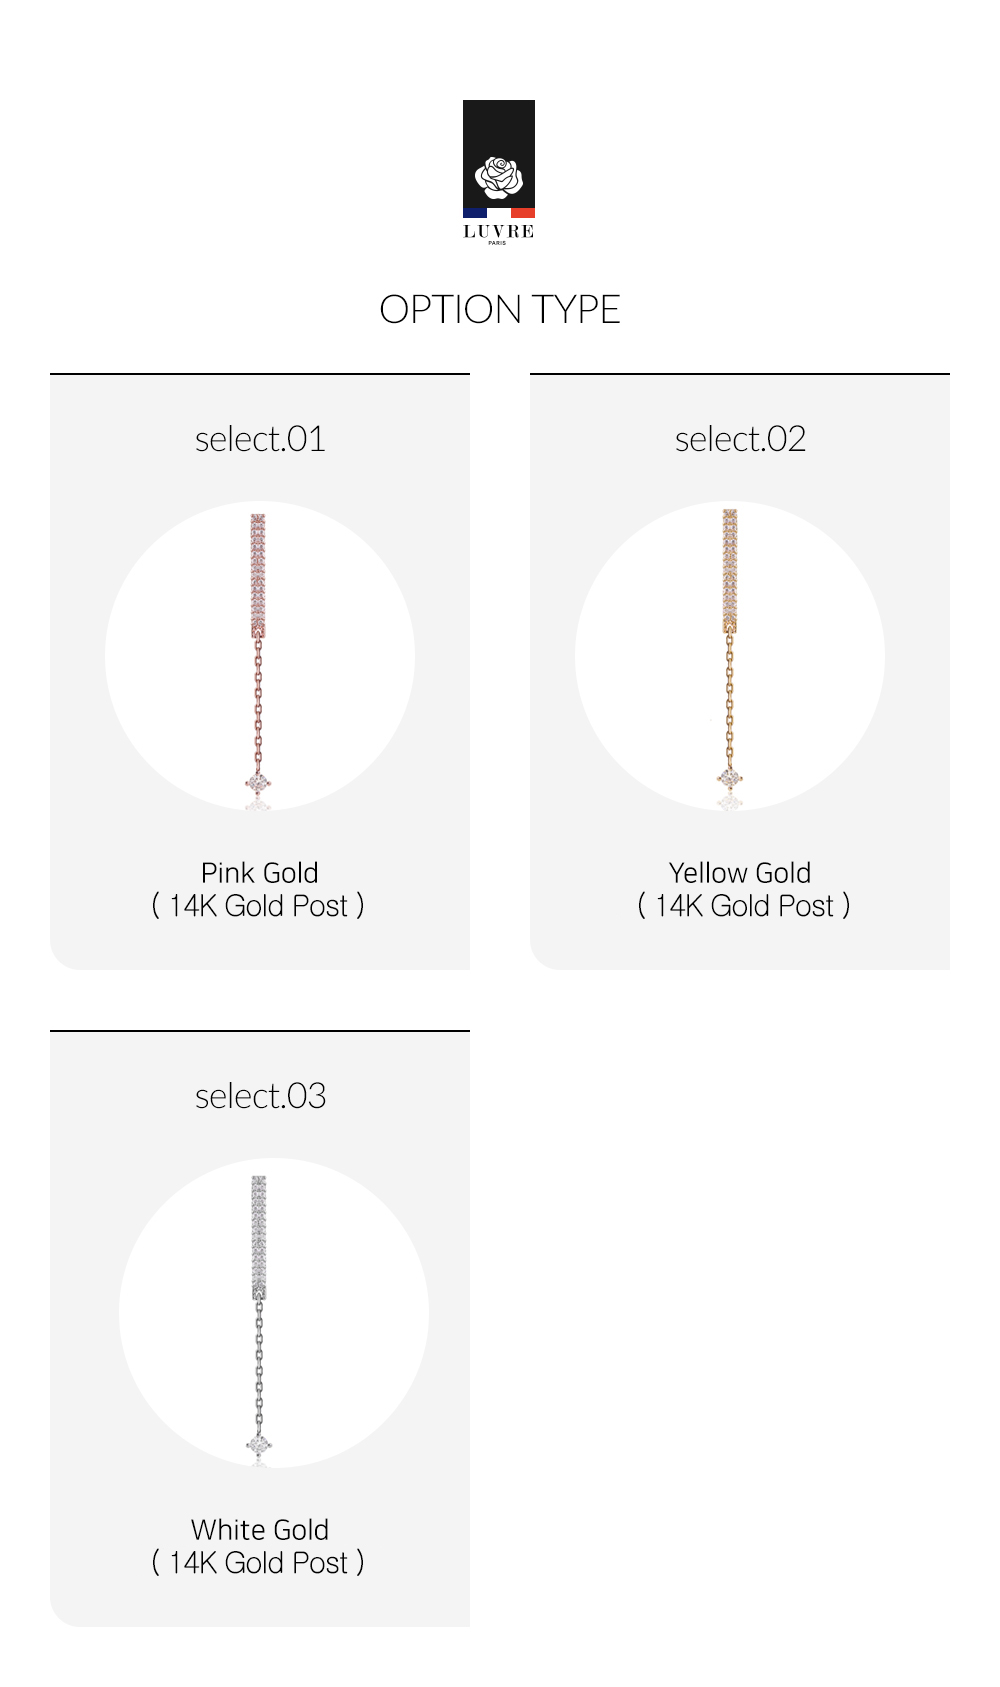
Task: Click the select.01 label
Action: coord(260,439)
